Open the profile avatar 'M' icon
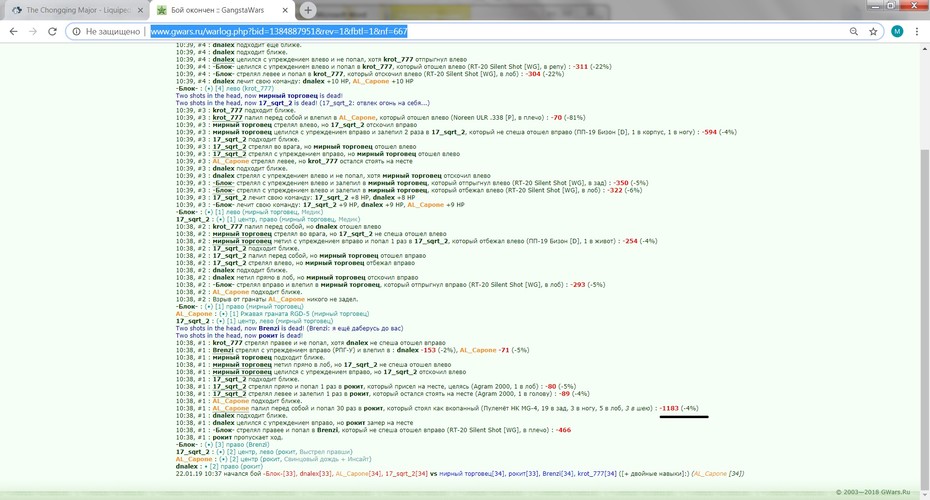 click(x=897, y=31)
